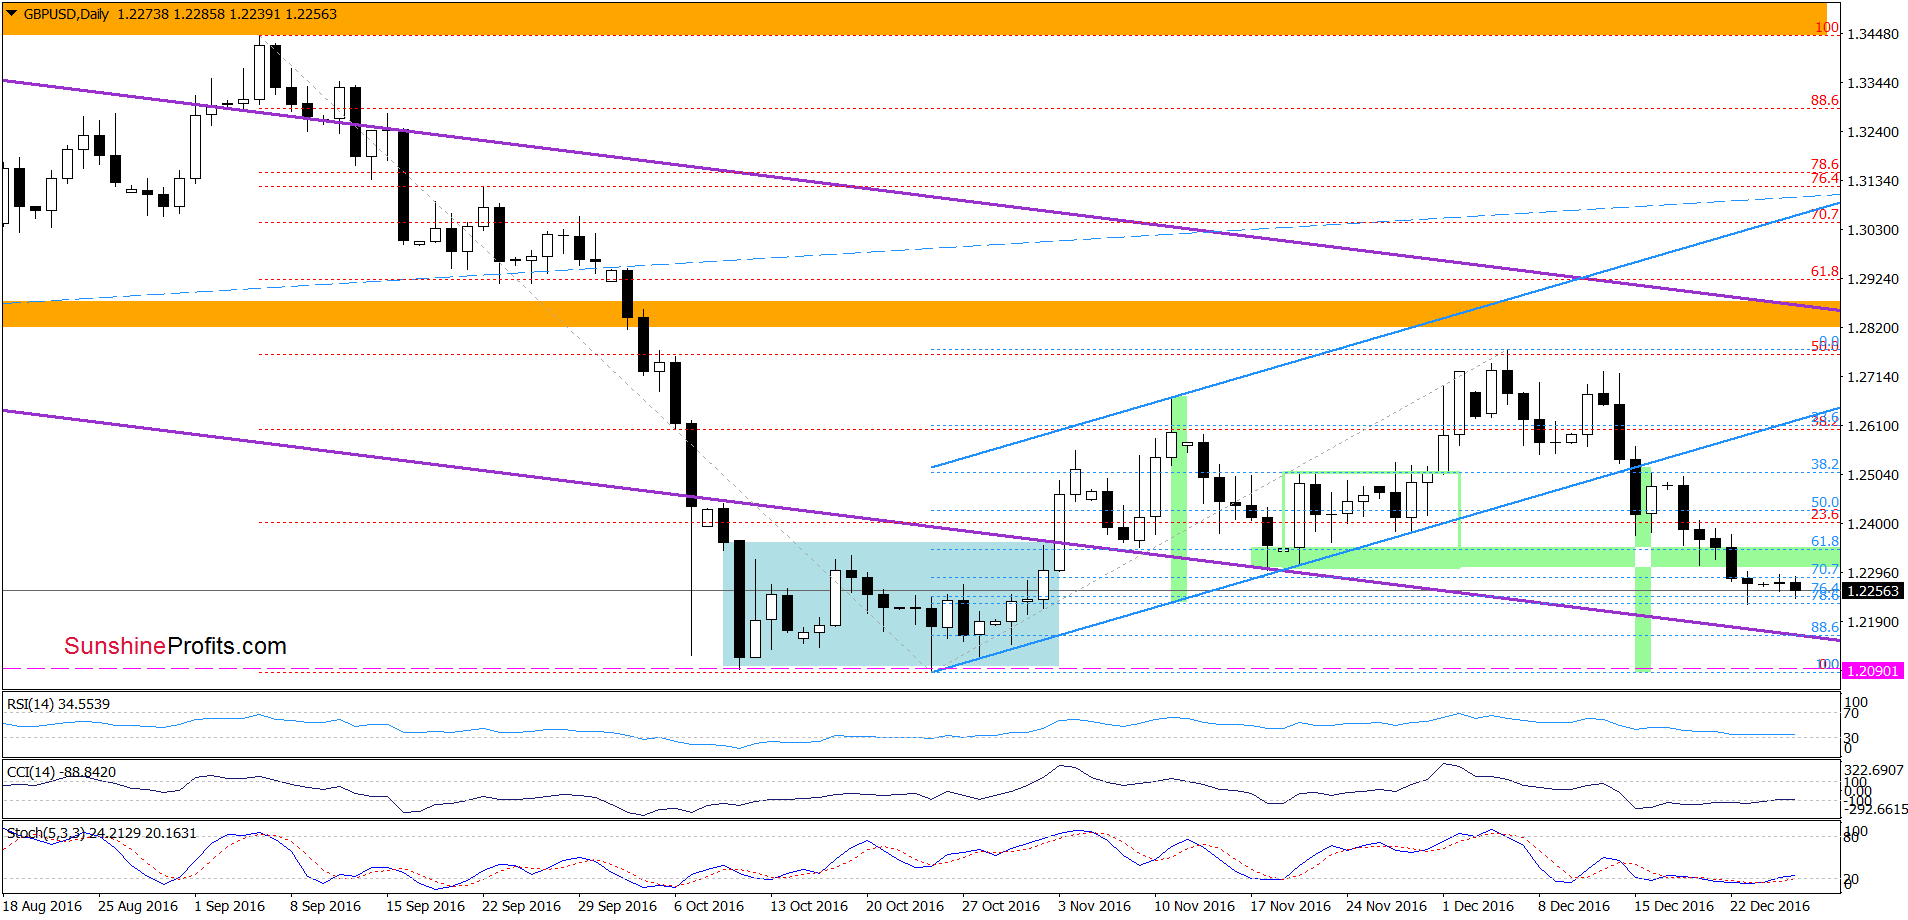Click the 1.29240 price scale value
Image resolution: width=1908 pixels, height=920 pixels.
[x=1872, y=279]
